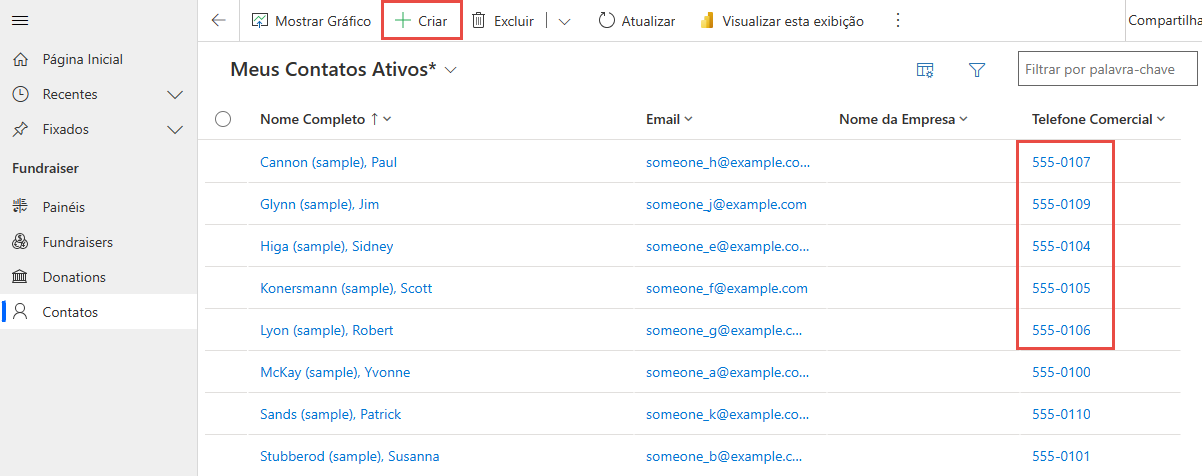Image resolution: width=1202 pixels, height=476 pixels.
Task: Click the Fixados sidebar item
Action: [x=65, y=129]
